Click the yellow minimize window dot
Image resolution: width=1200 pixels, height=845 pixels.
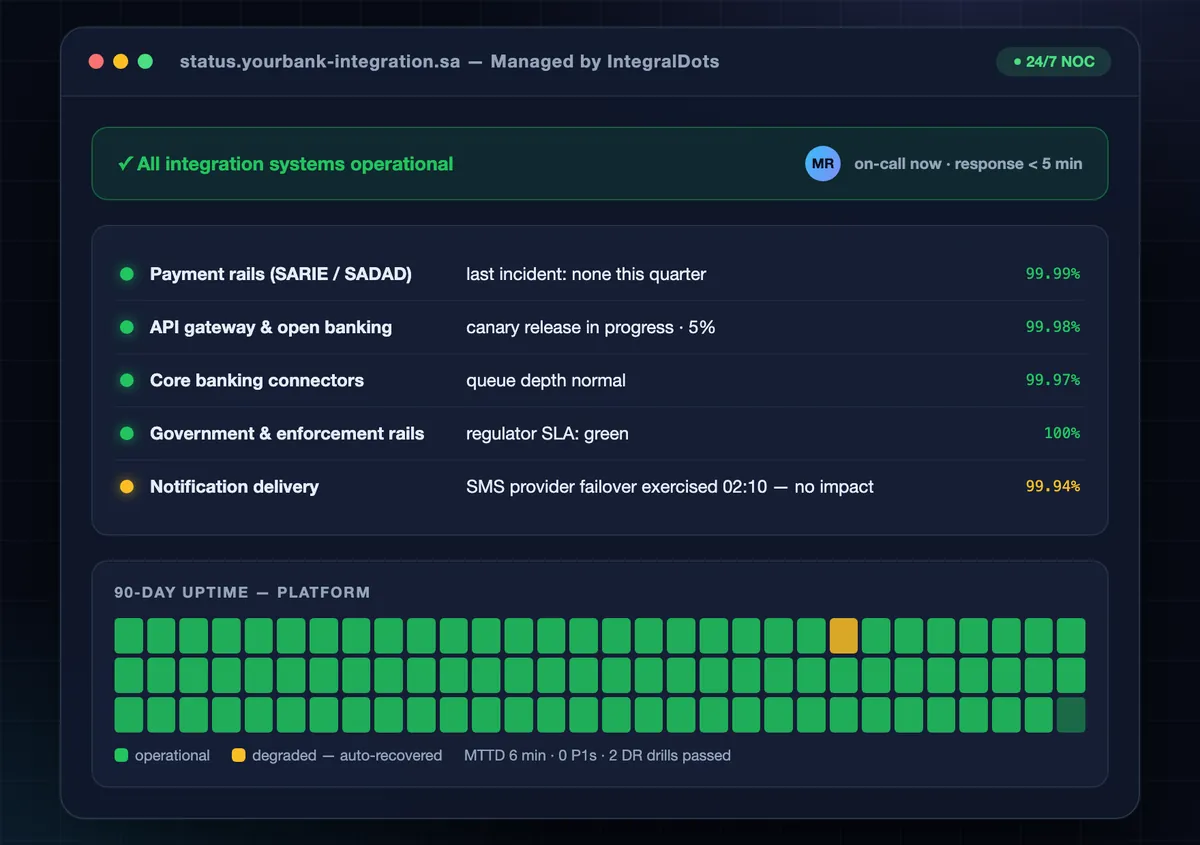pyautogui.click(x=121, y=61)
